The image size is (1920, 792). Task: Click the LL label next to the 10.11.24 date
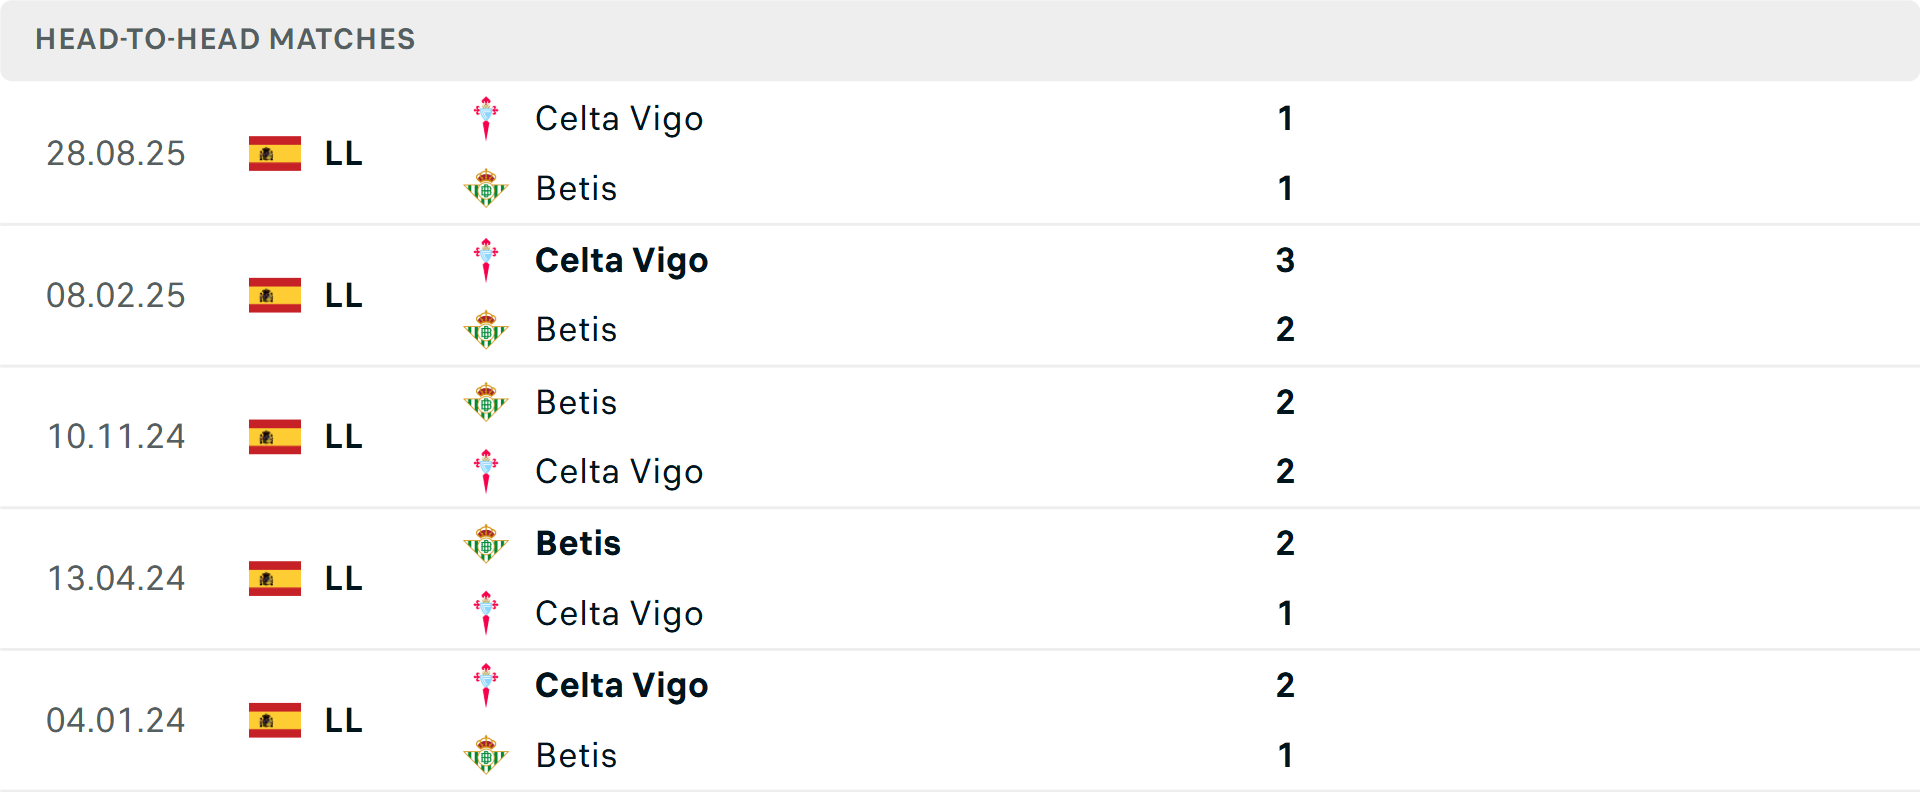(341, 437)
